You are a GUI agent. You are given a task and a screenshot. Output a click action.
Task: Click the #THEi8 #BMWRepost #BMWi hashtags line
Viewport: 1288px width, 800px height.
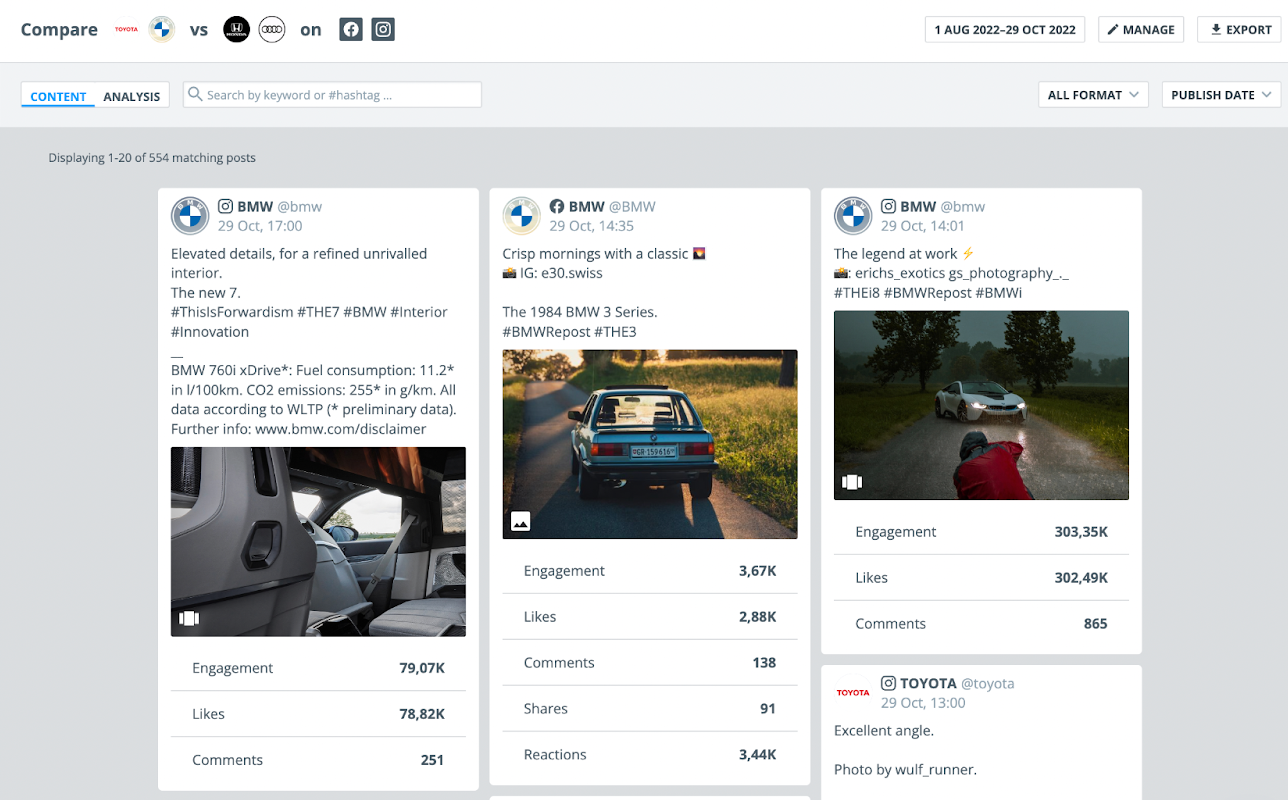[x=928, y=293]
